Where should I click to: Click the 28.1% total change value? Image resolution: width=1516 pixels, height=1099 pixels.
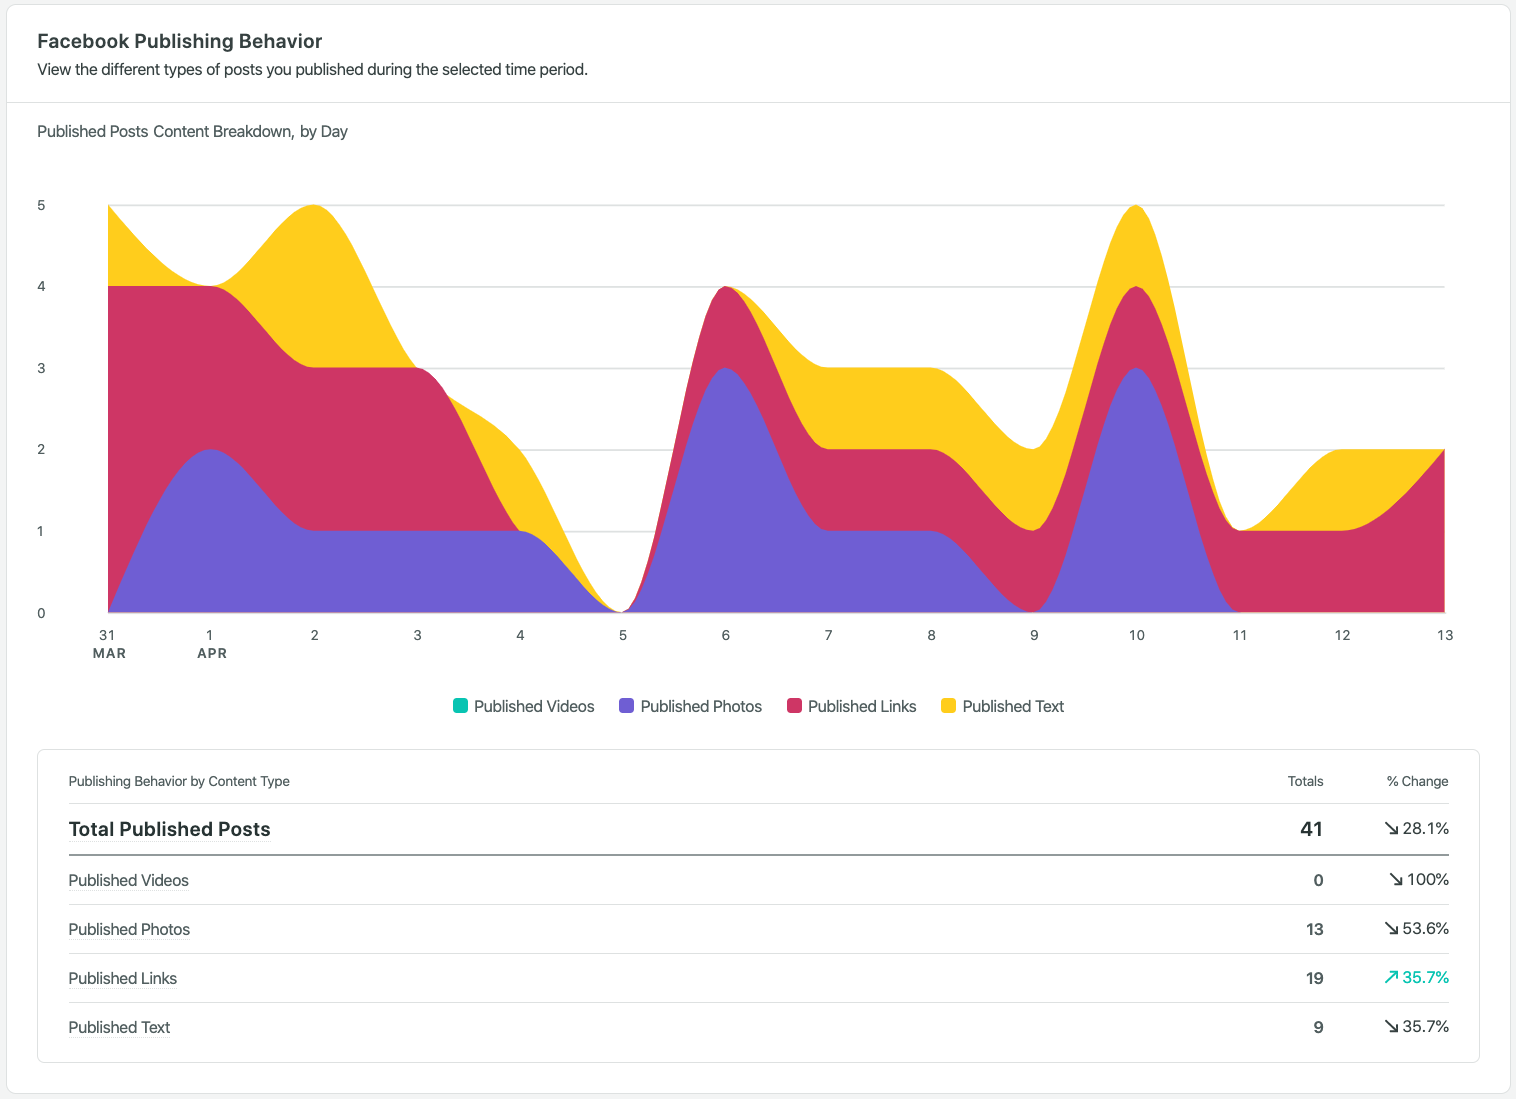click(1426, 829)
